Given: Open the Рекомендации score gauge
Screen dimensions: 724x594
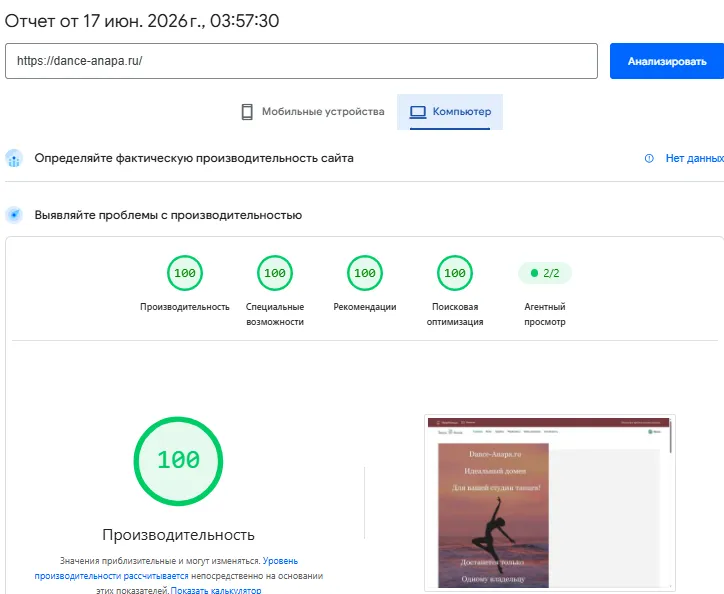Looking at the screenshot, I should [365, 273].
